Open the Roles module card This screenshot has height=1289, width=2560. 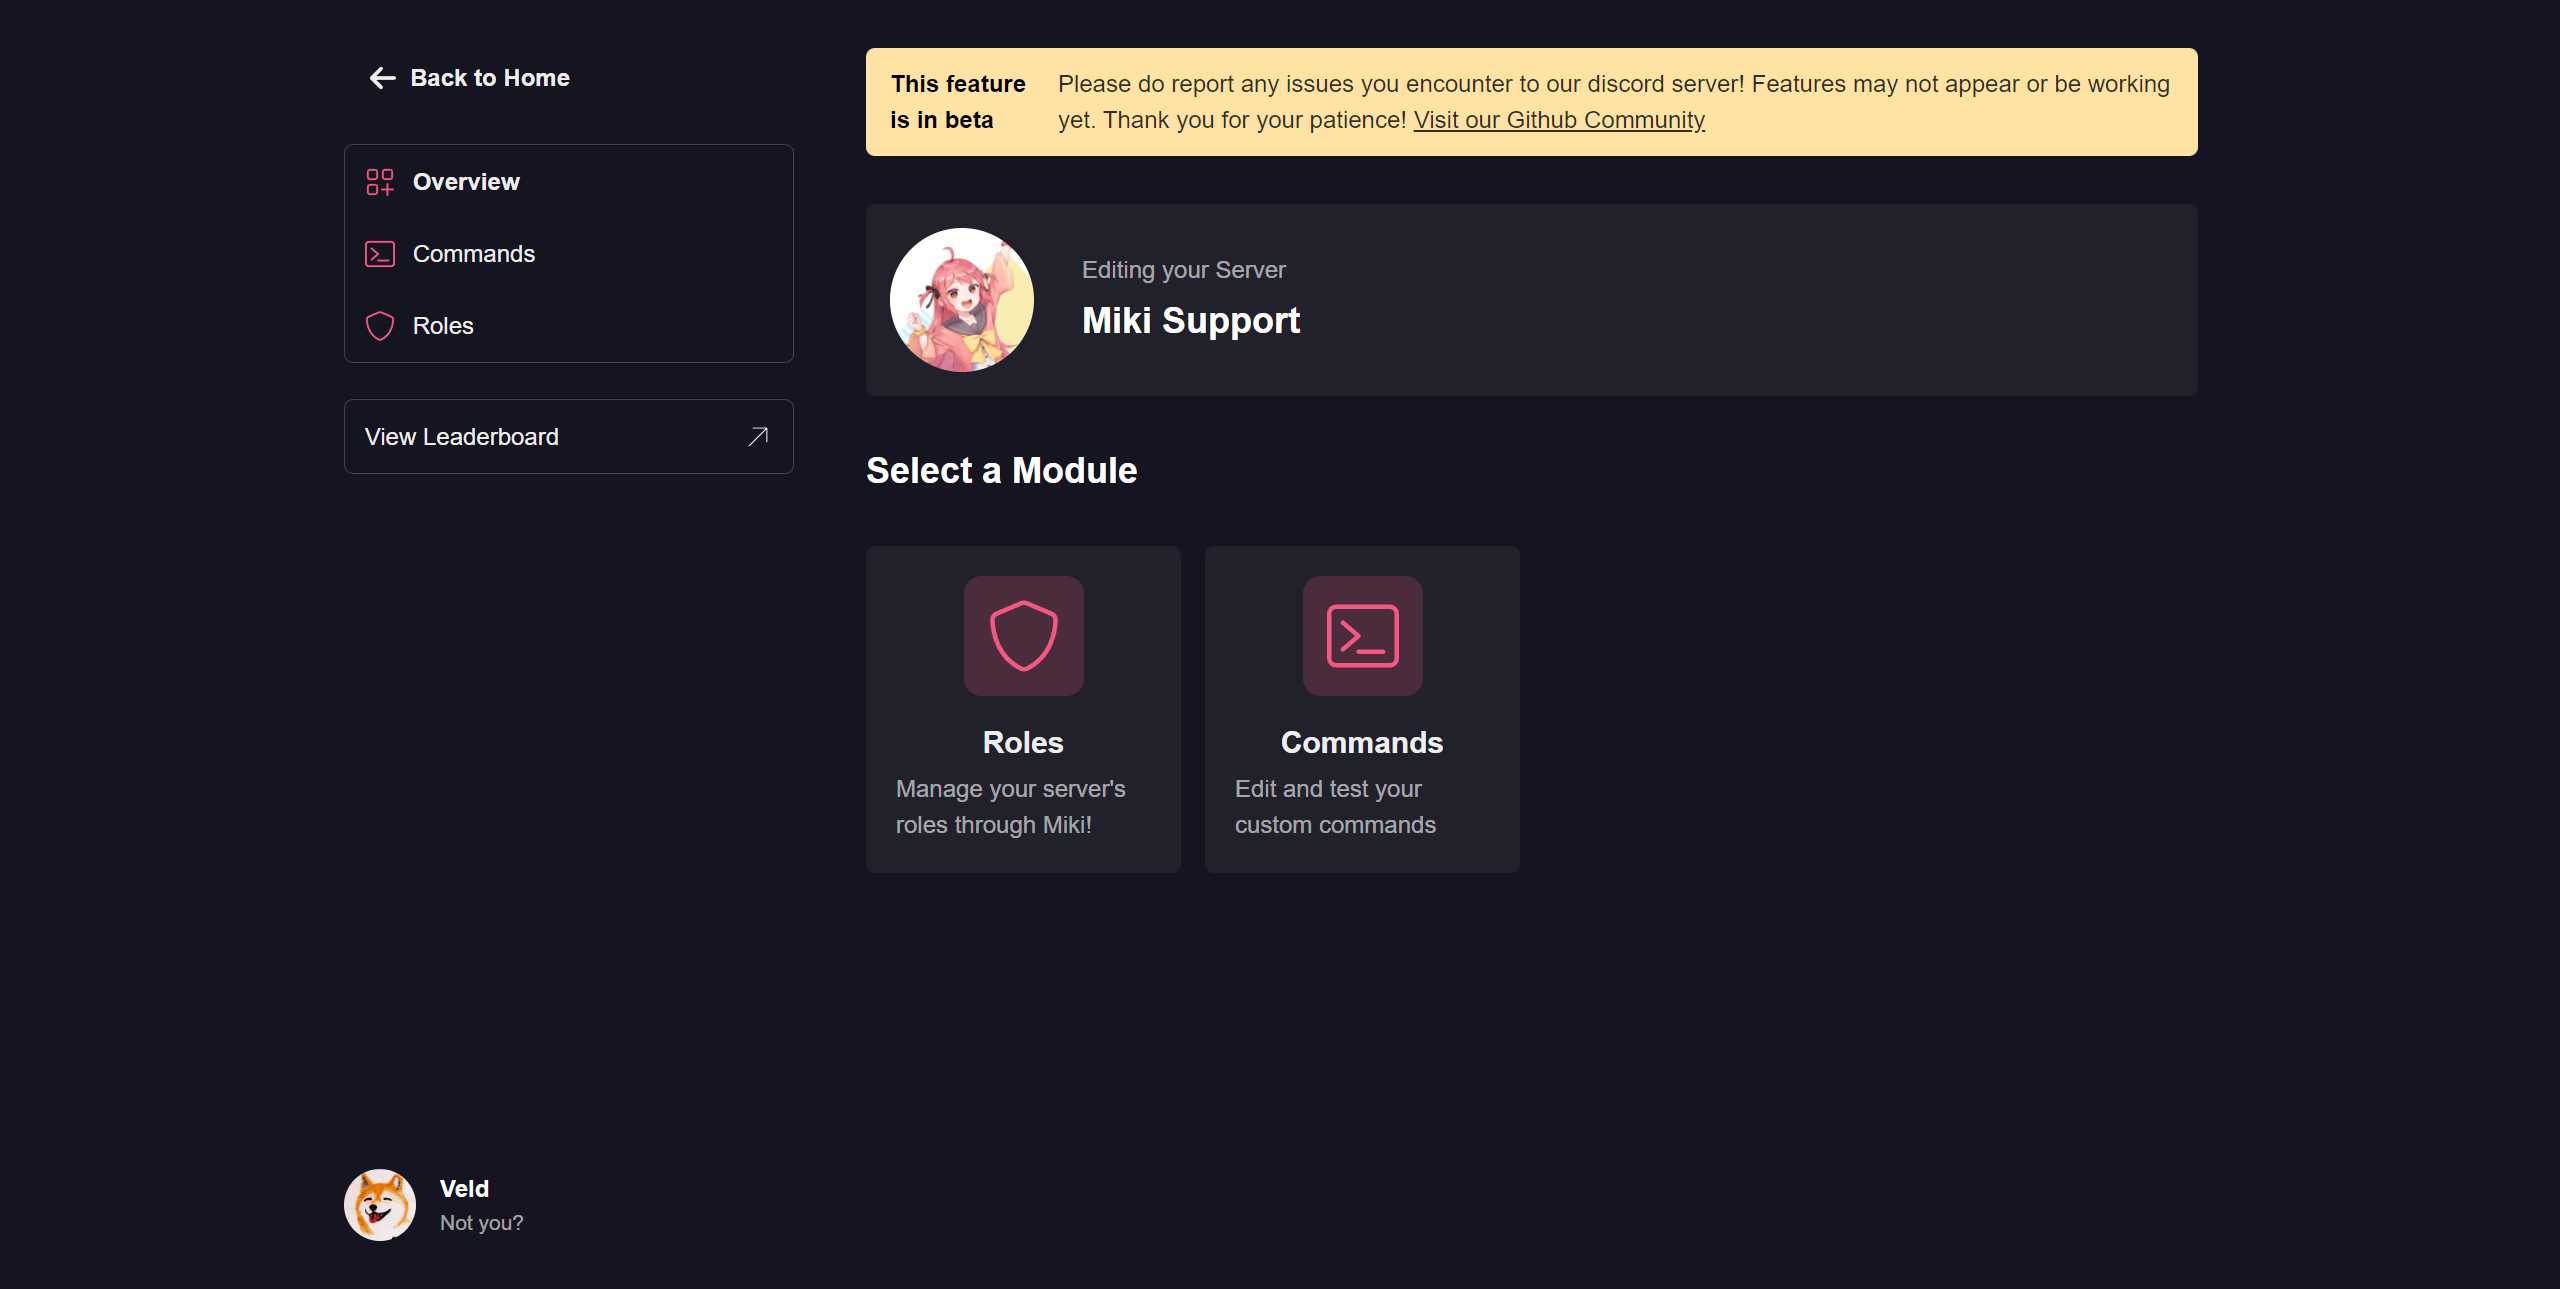point(1022,709)
